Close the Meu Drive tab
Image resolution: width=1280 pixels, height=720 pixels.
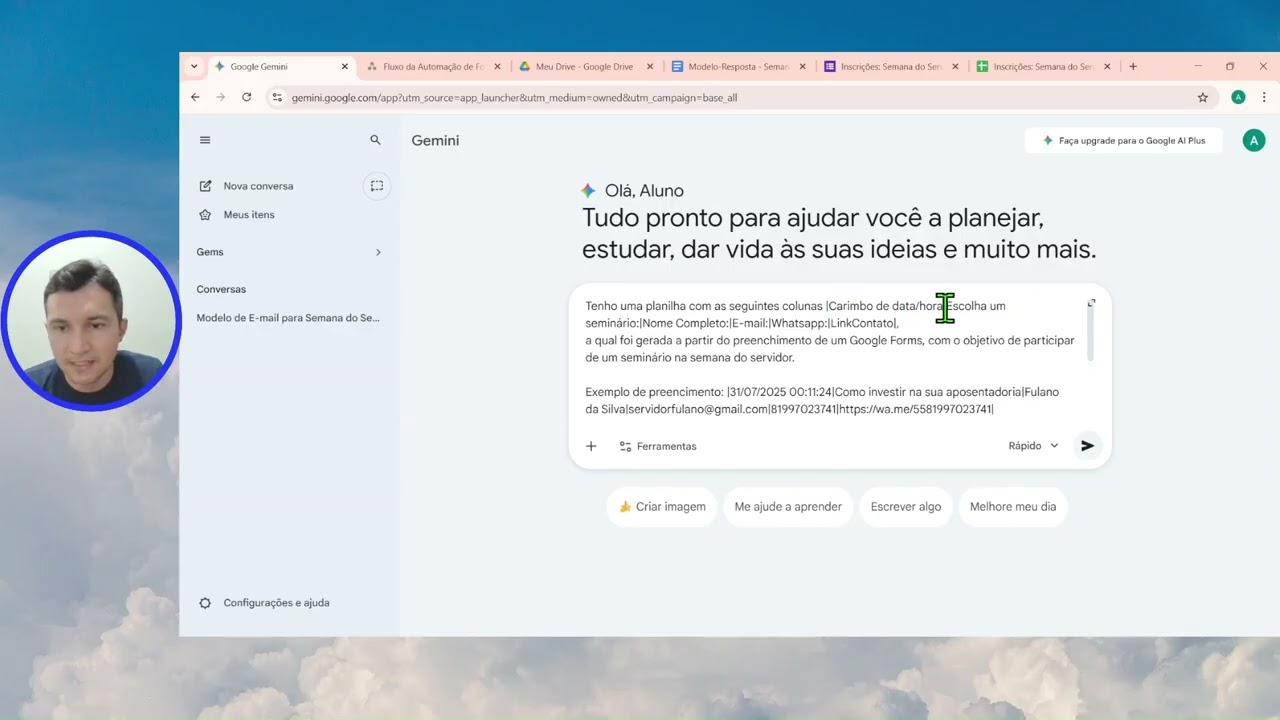(650, 67)
